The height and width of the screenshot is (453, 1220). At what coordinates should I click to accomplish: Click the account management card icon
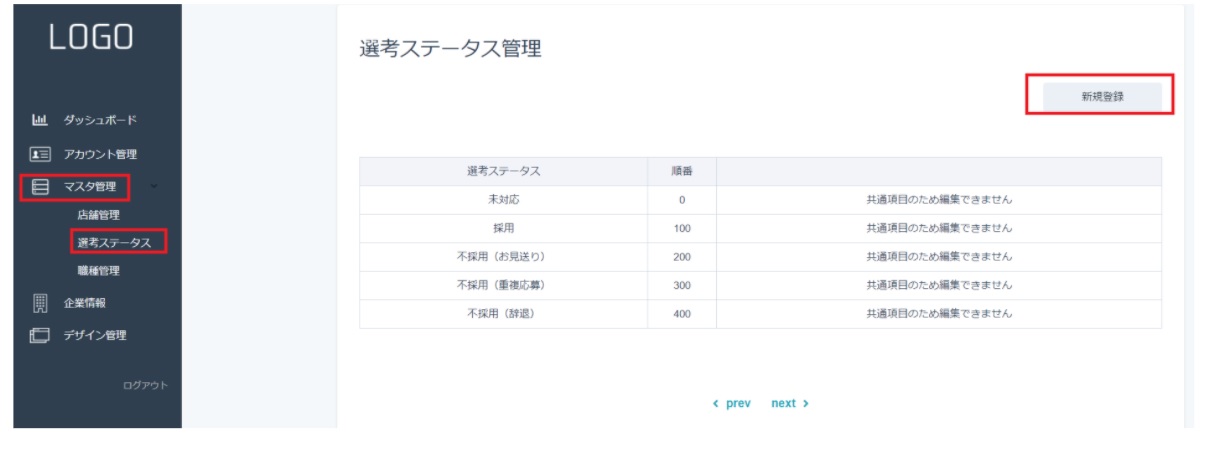(x=40, y=155)
